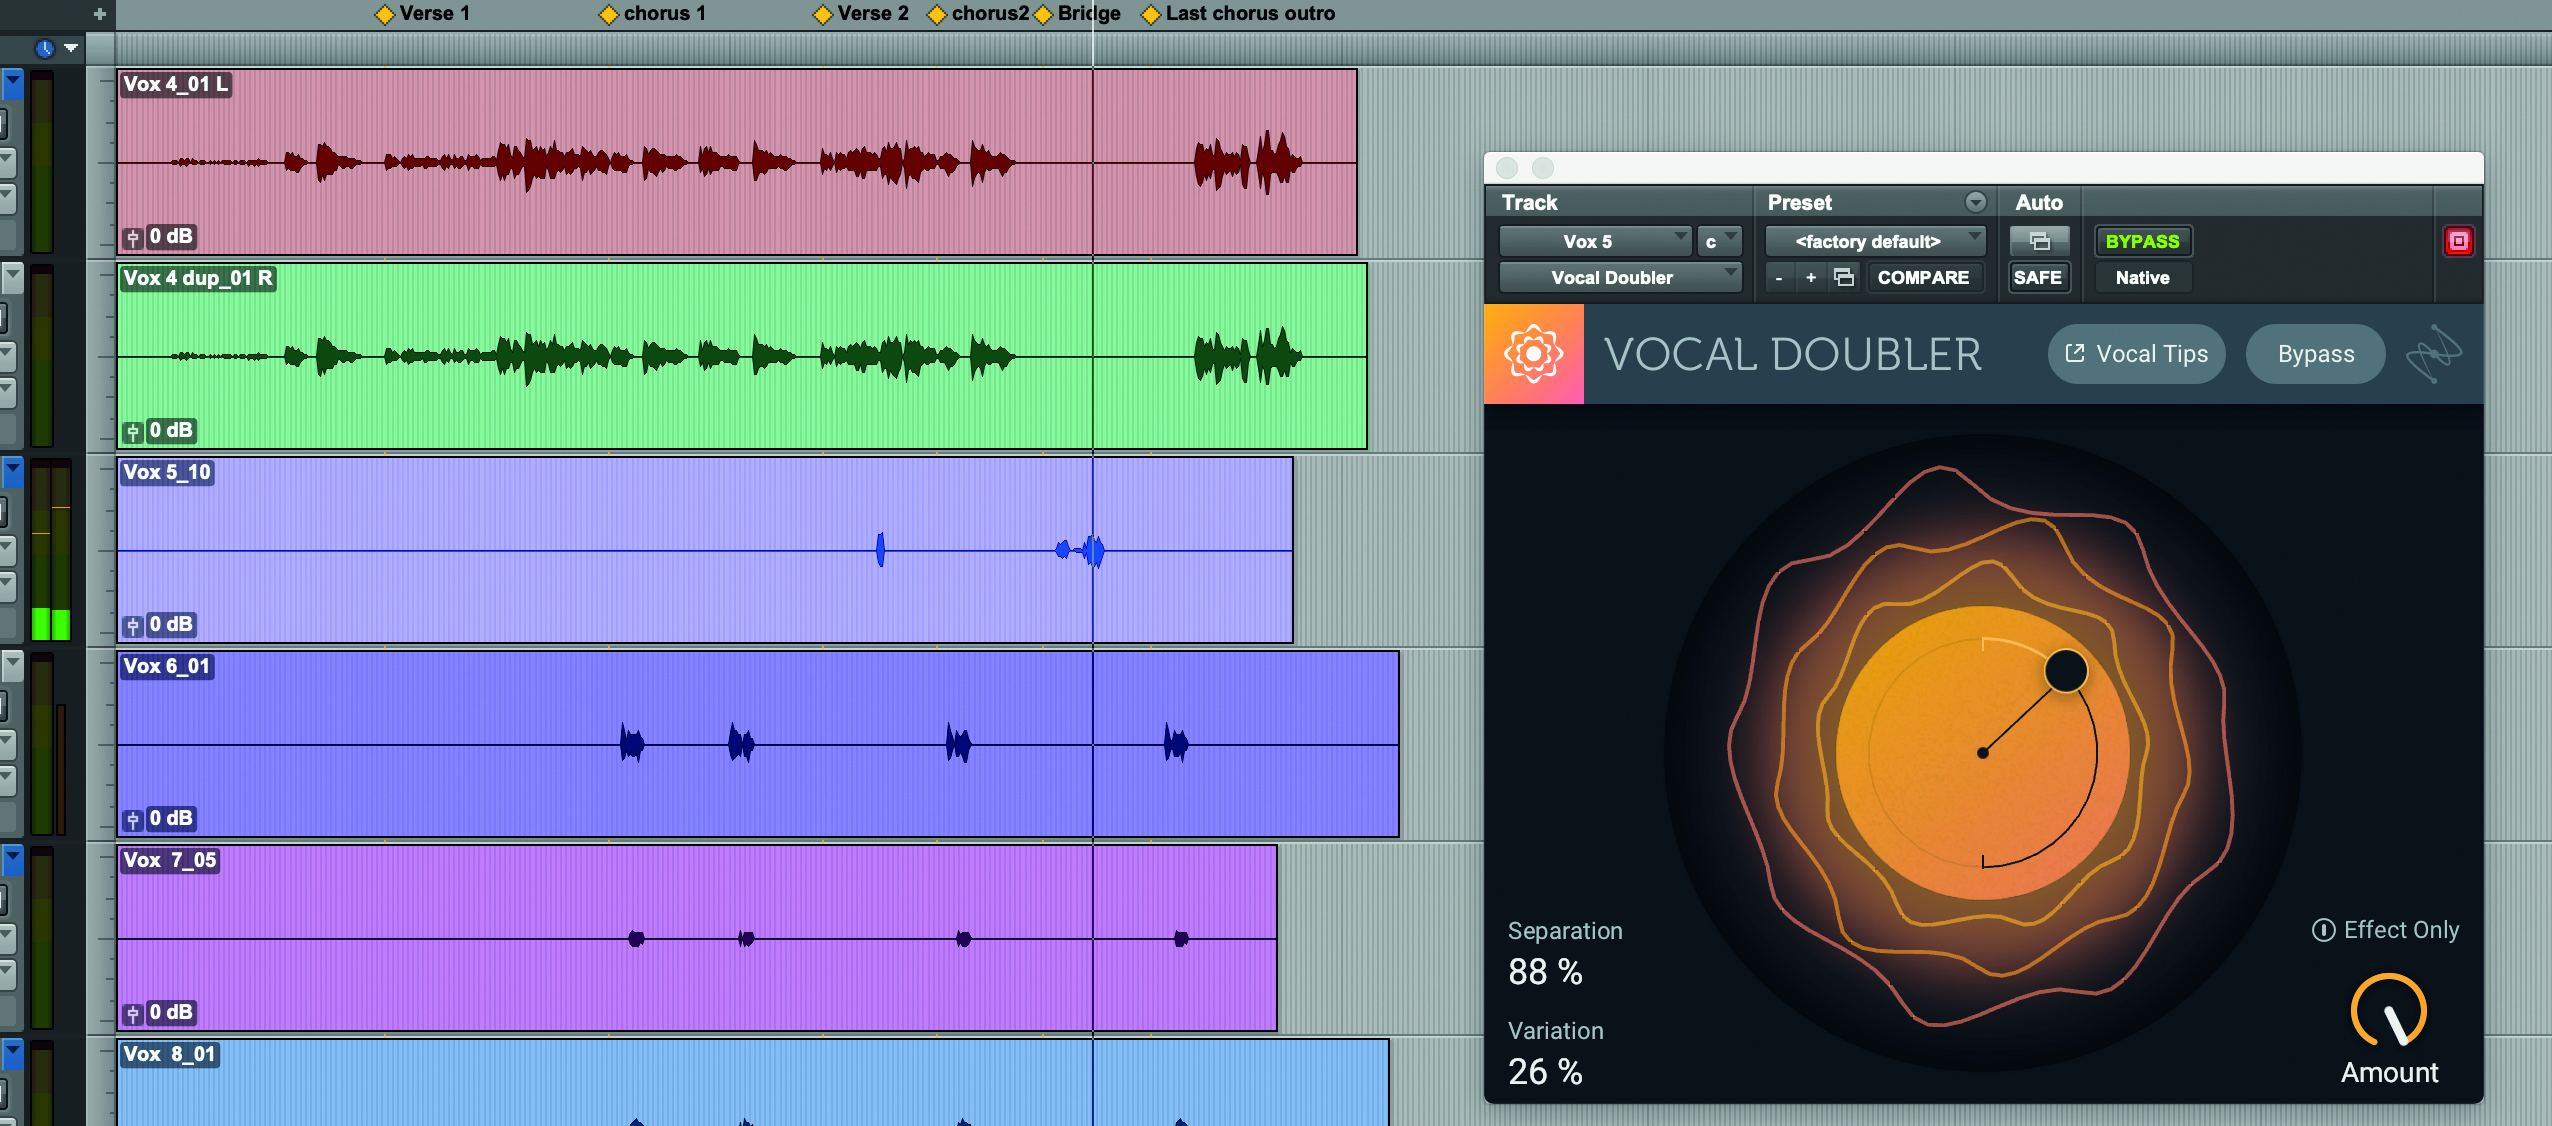Image resolution: width=2552 pixels, height=1126 pixels.
Task: Click the plus icon above the track list
Action: click(99, 14)
